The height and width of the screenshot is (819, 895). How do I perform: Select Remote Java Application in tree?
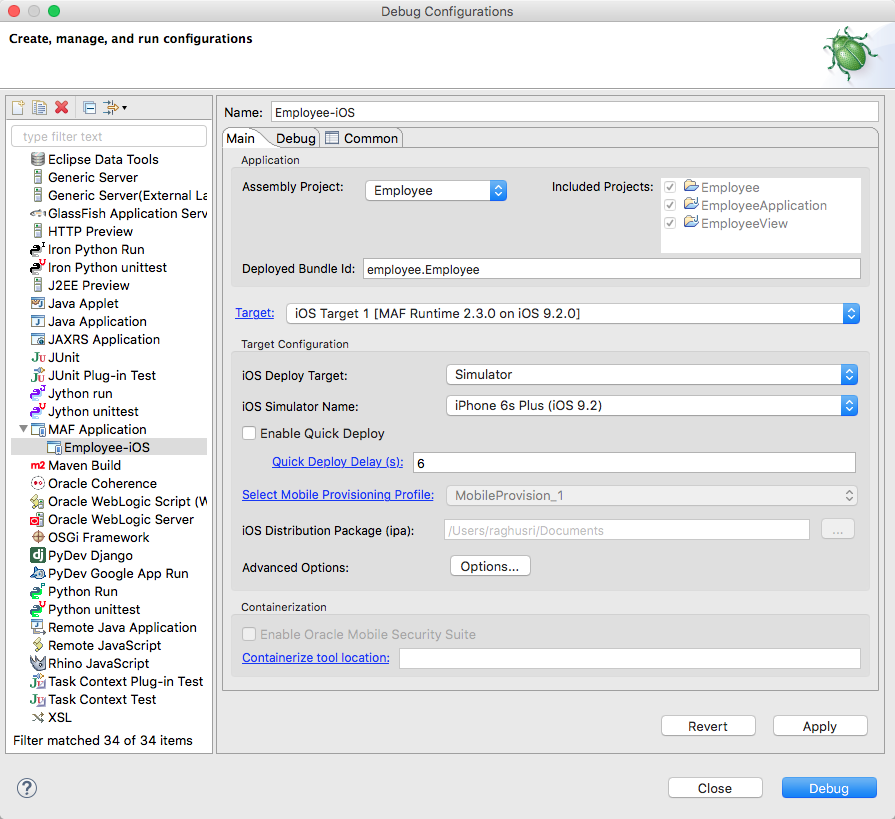(x=122, y=627)
